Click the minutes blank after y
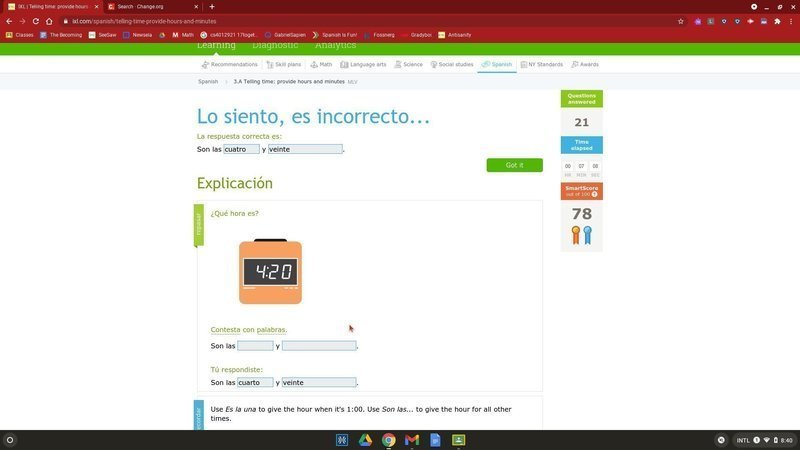This screenshot has height=450, width=800. pyautogui.click(x=318, y=346)
